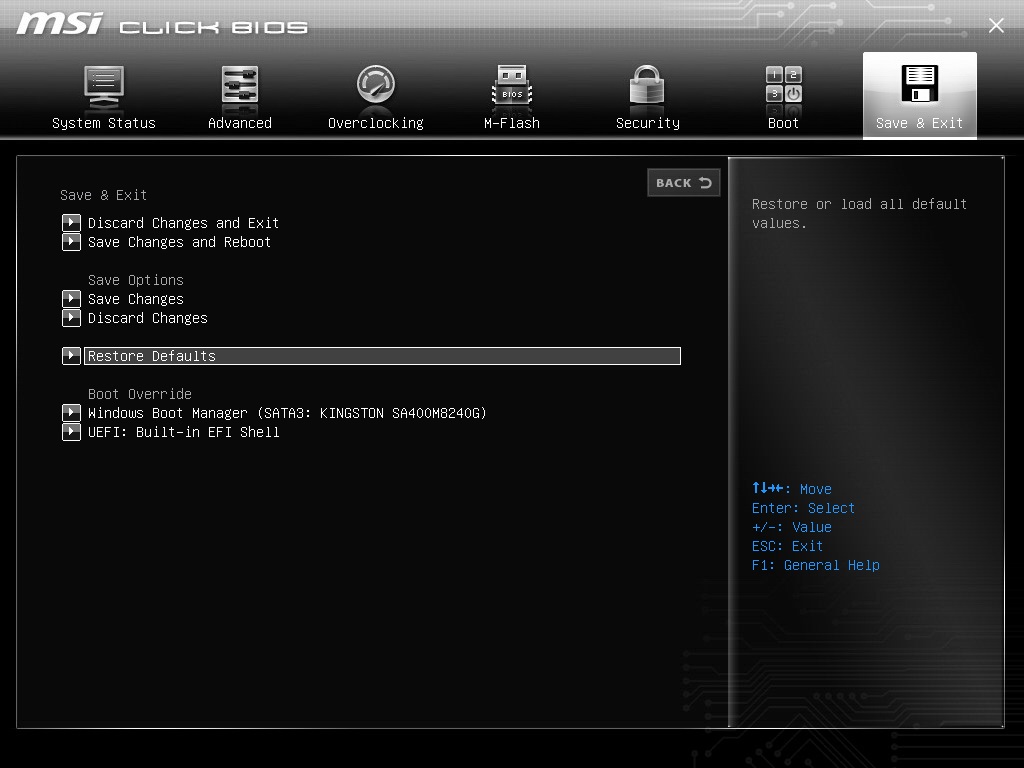Click the Boot priority icon
Screen dimensions: 1024x768
click(782, 95)
